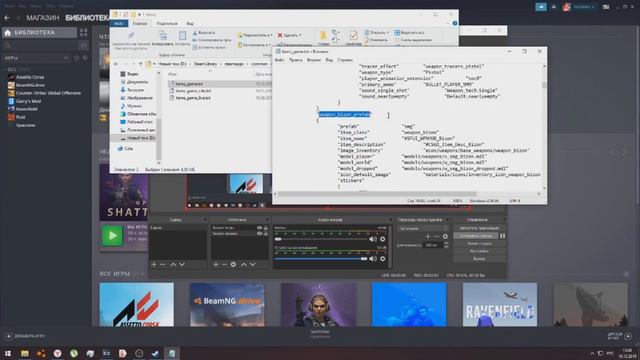Open BeamNG.drive thumbnail in Steam library
Image resolution: width=640 pixels, height=360 pixels.
[227, 304]
